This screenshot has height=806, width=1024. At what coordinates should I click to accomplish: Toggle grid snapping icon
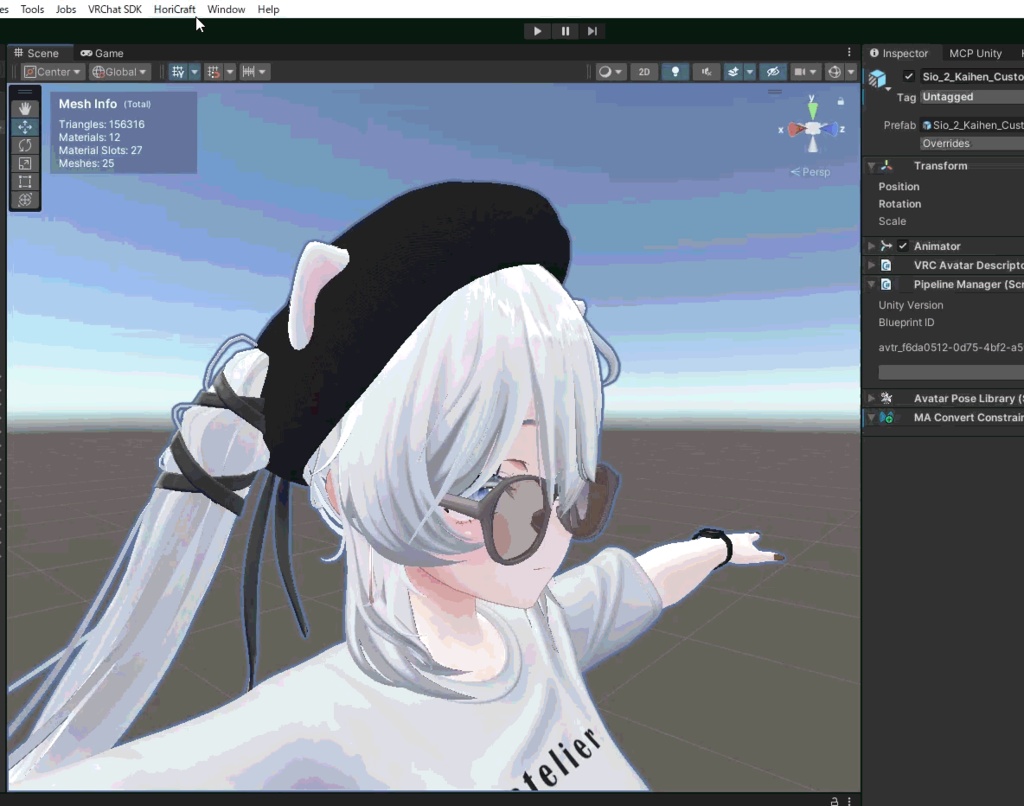point(214,72)
